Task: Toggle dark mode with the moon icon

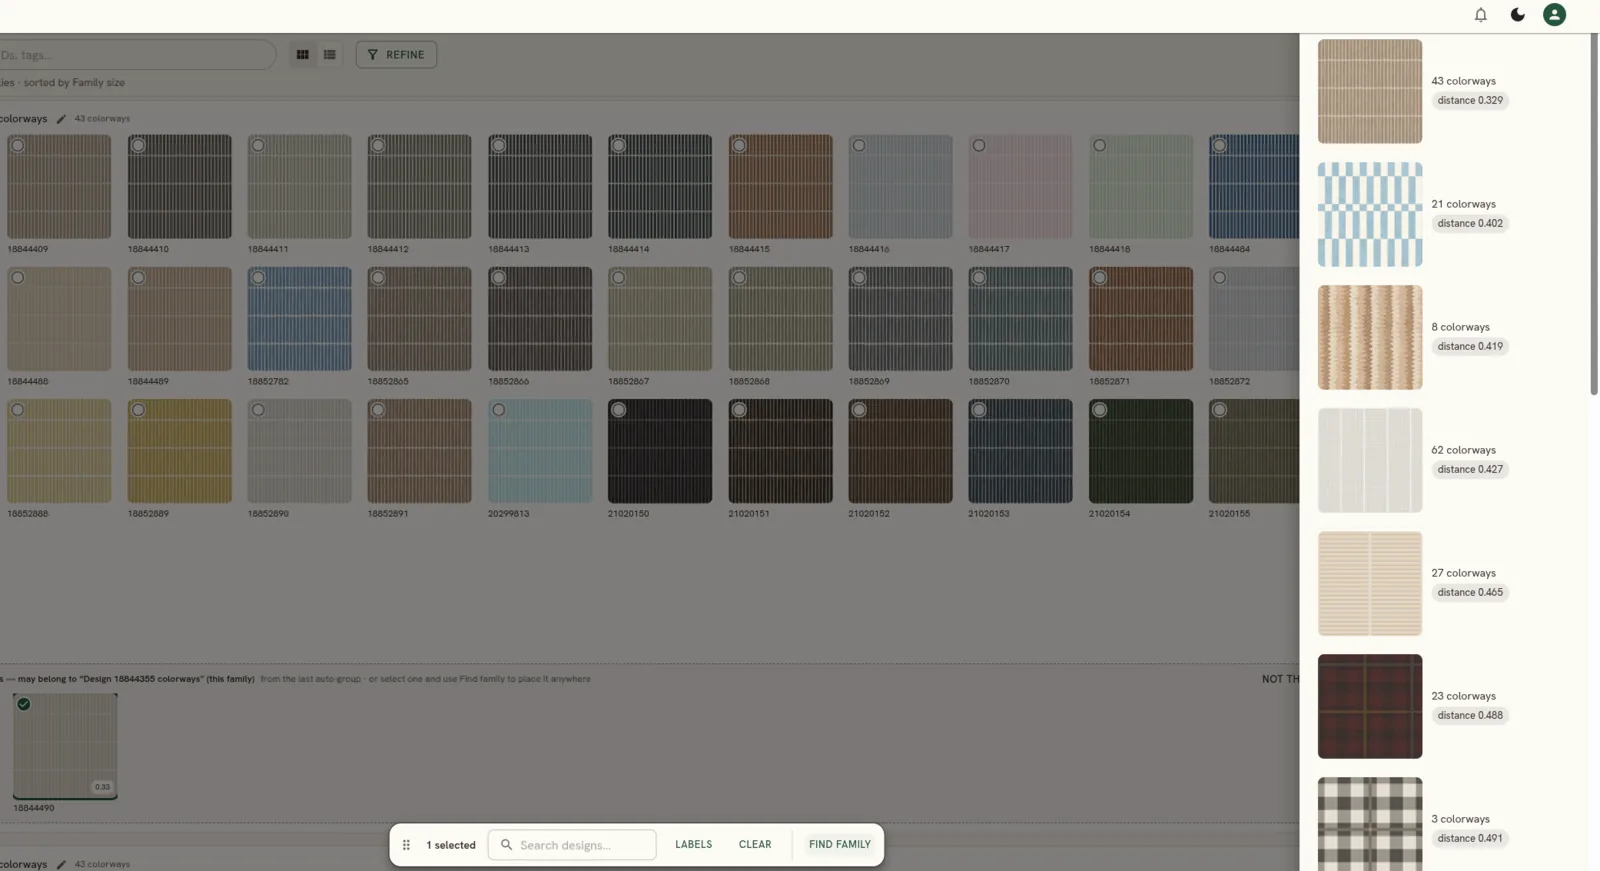Action: [1518, 15]
